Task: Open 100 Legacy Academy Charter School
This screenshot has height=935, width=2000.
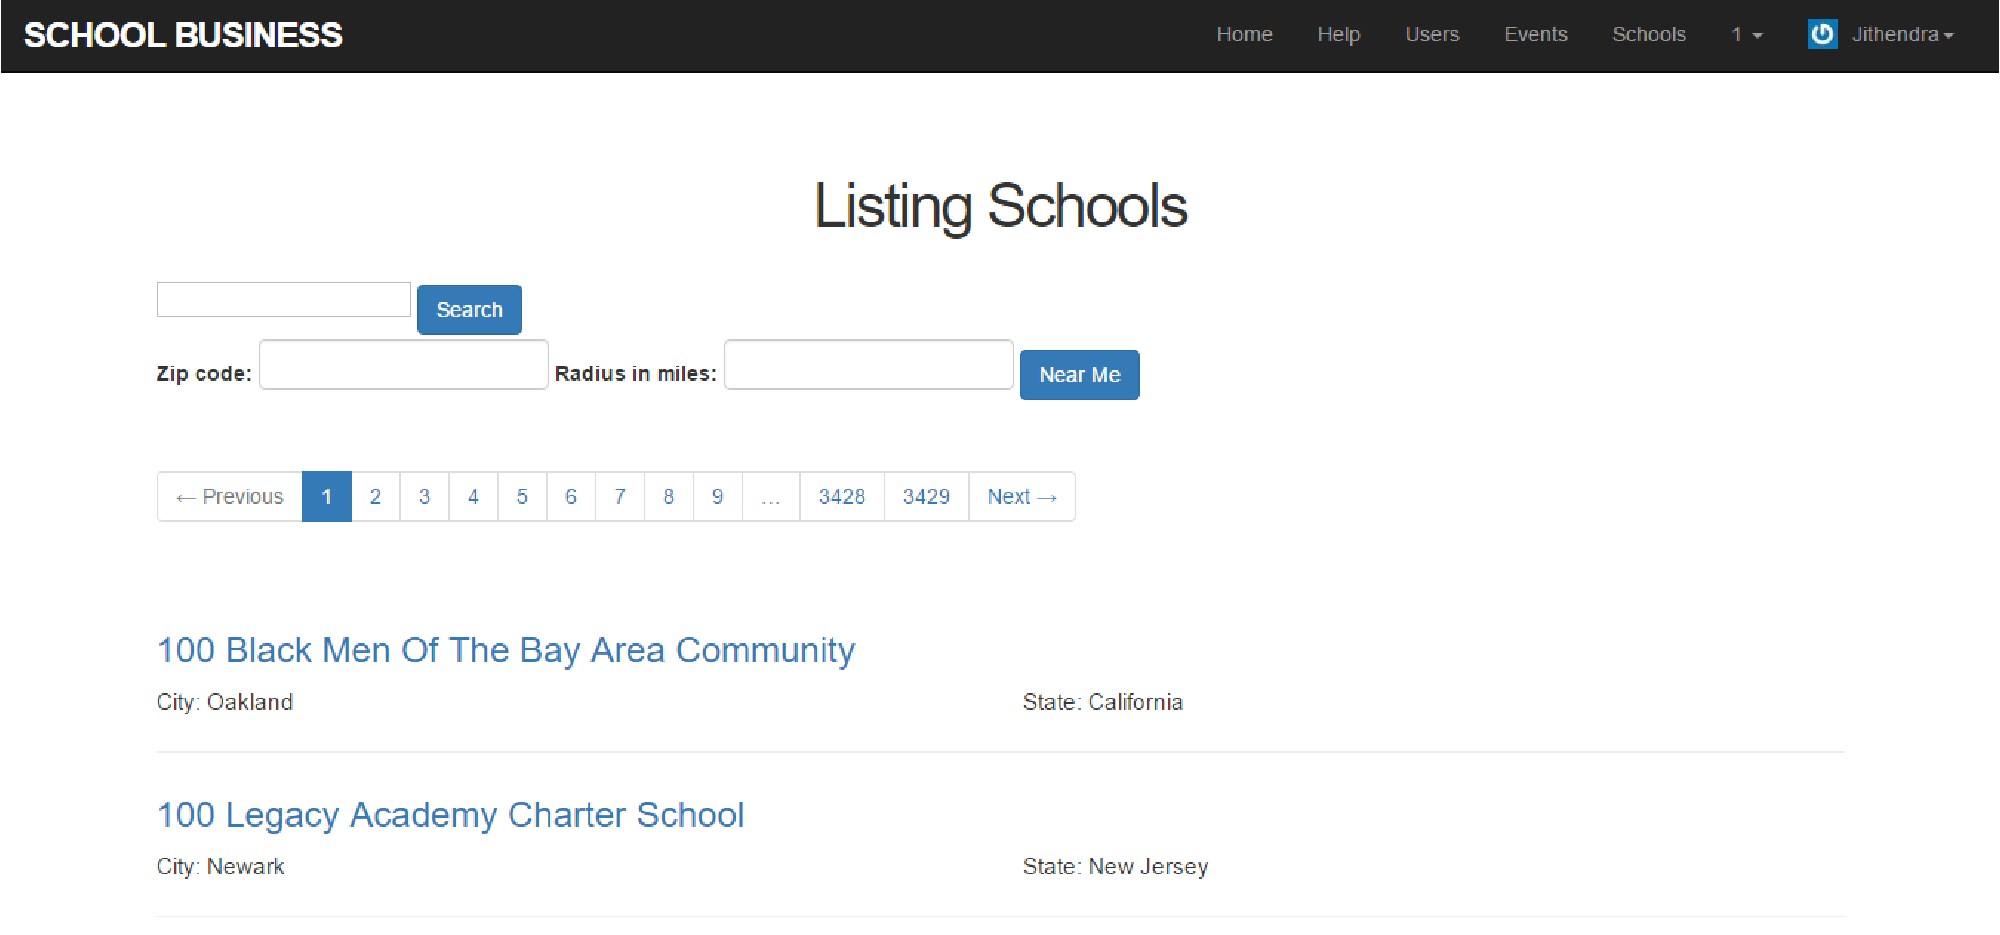Action: pyautogui.click(x=450, y=815)
